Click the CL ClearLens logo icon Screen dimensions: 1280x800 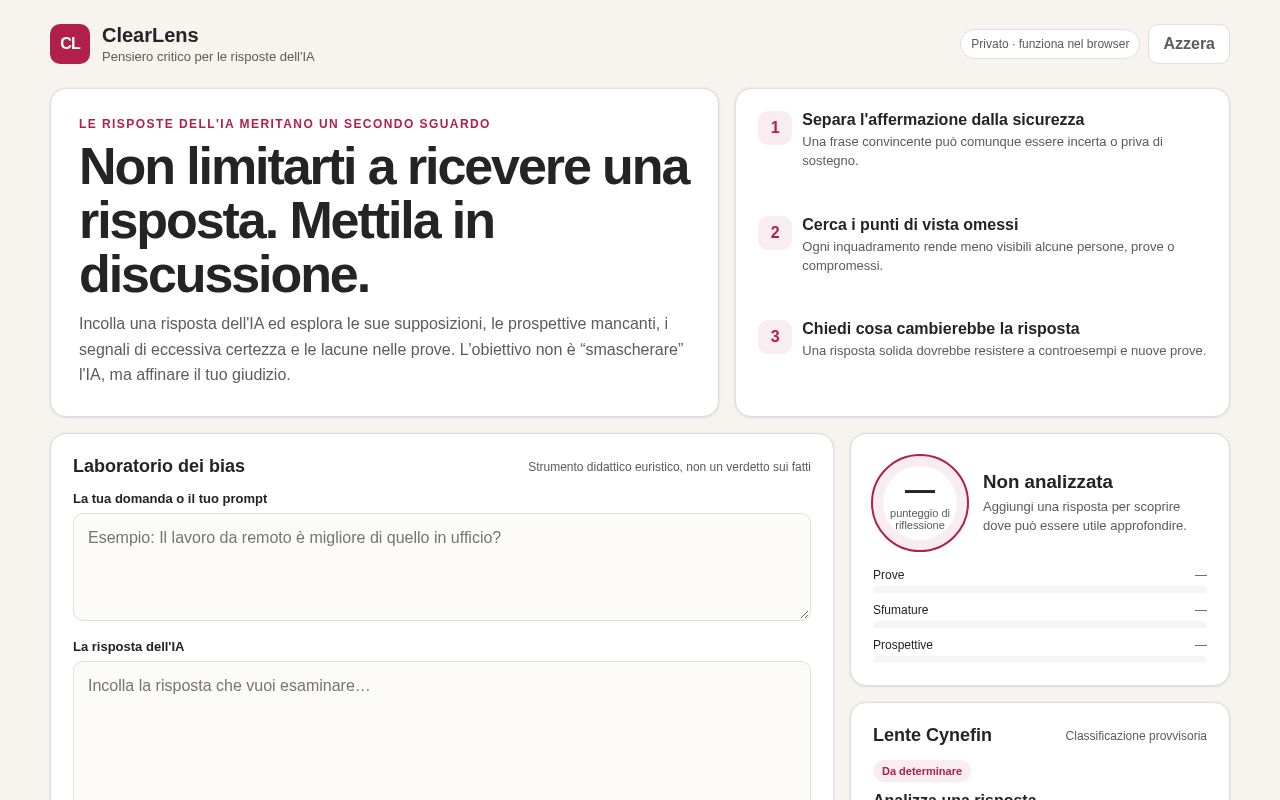tap(70, 44)
